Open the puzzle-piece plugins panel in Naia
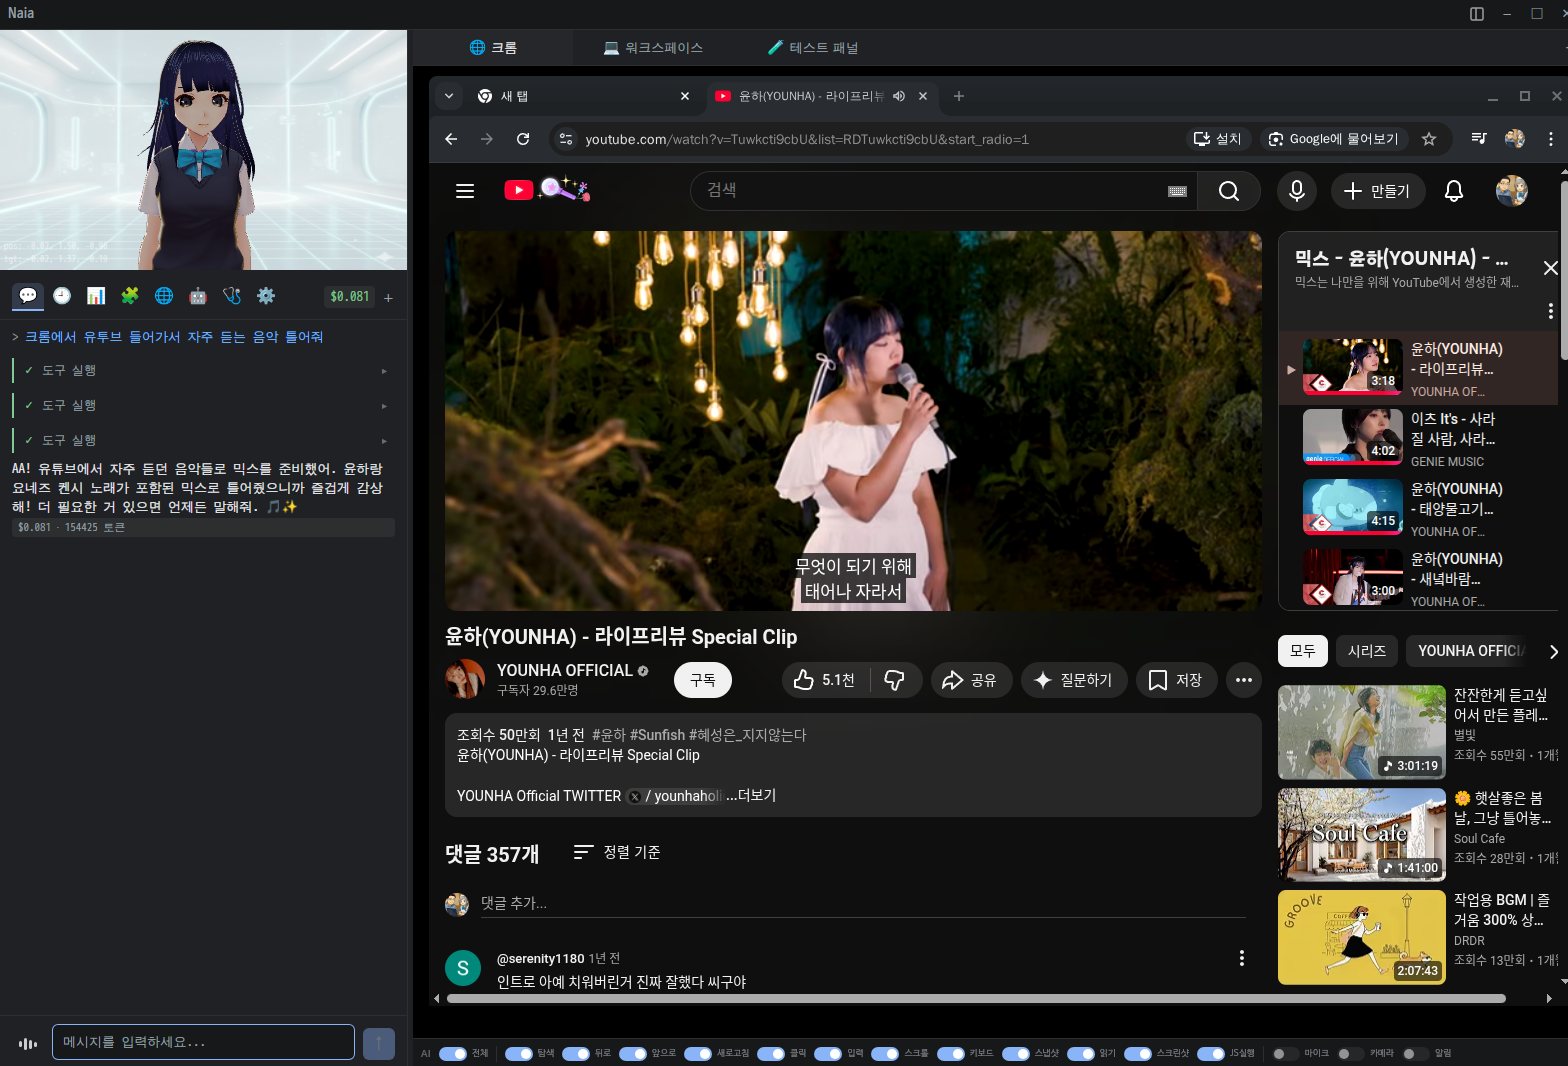1568x1066 pixels. tap(130, 296)
